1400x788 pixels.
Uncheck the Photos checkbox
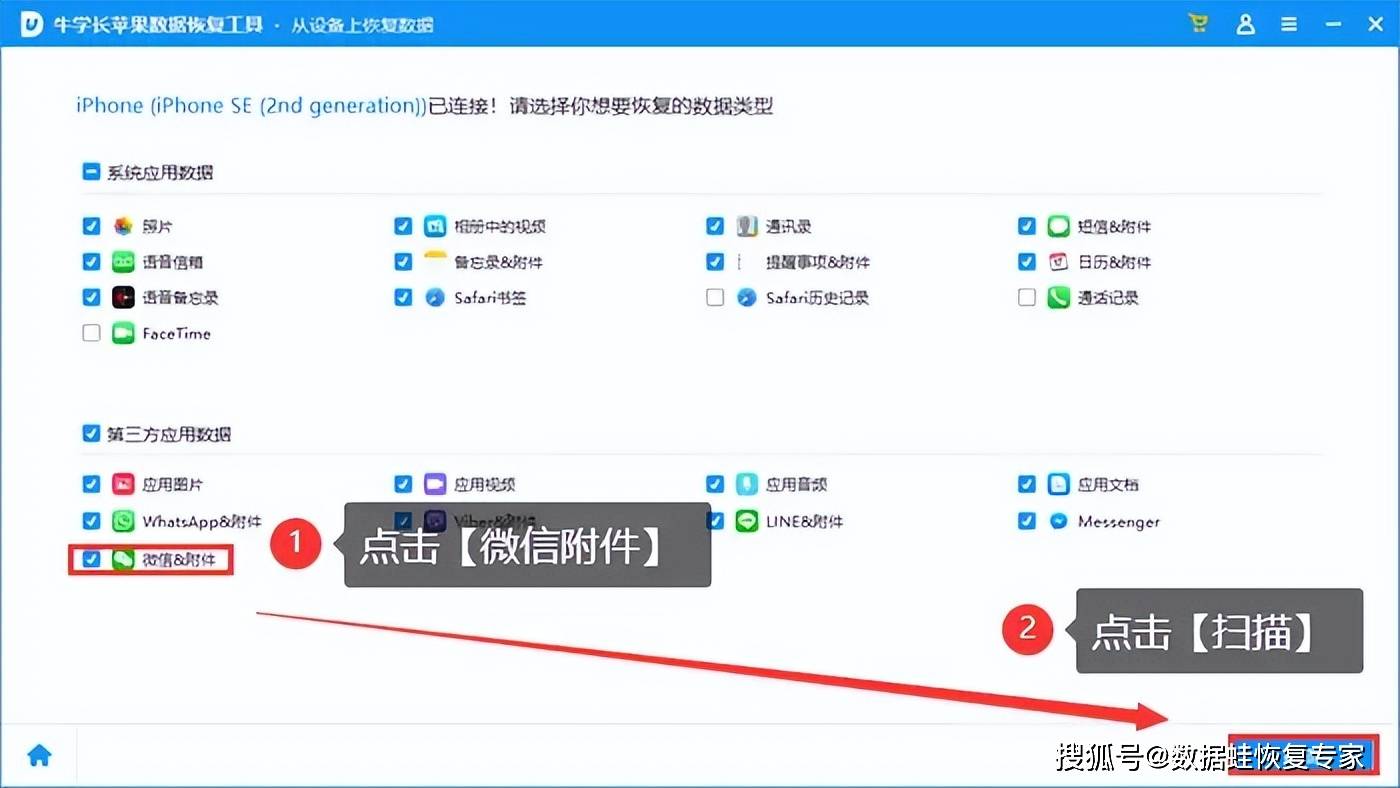coord(91,227)
